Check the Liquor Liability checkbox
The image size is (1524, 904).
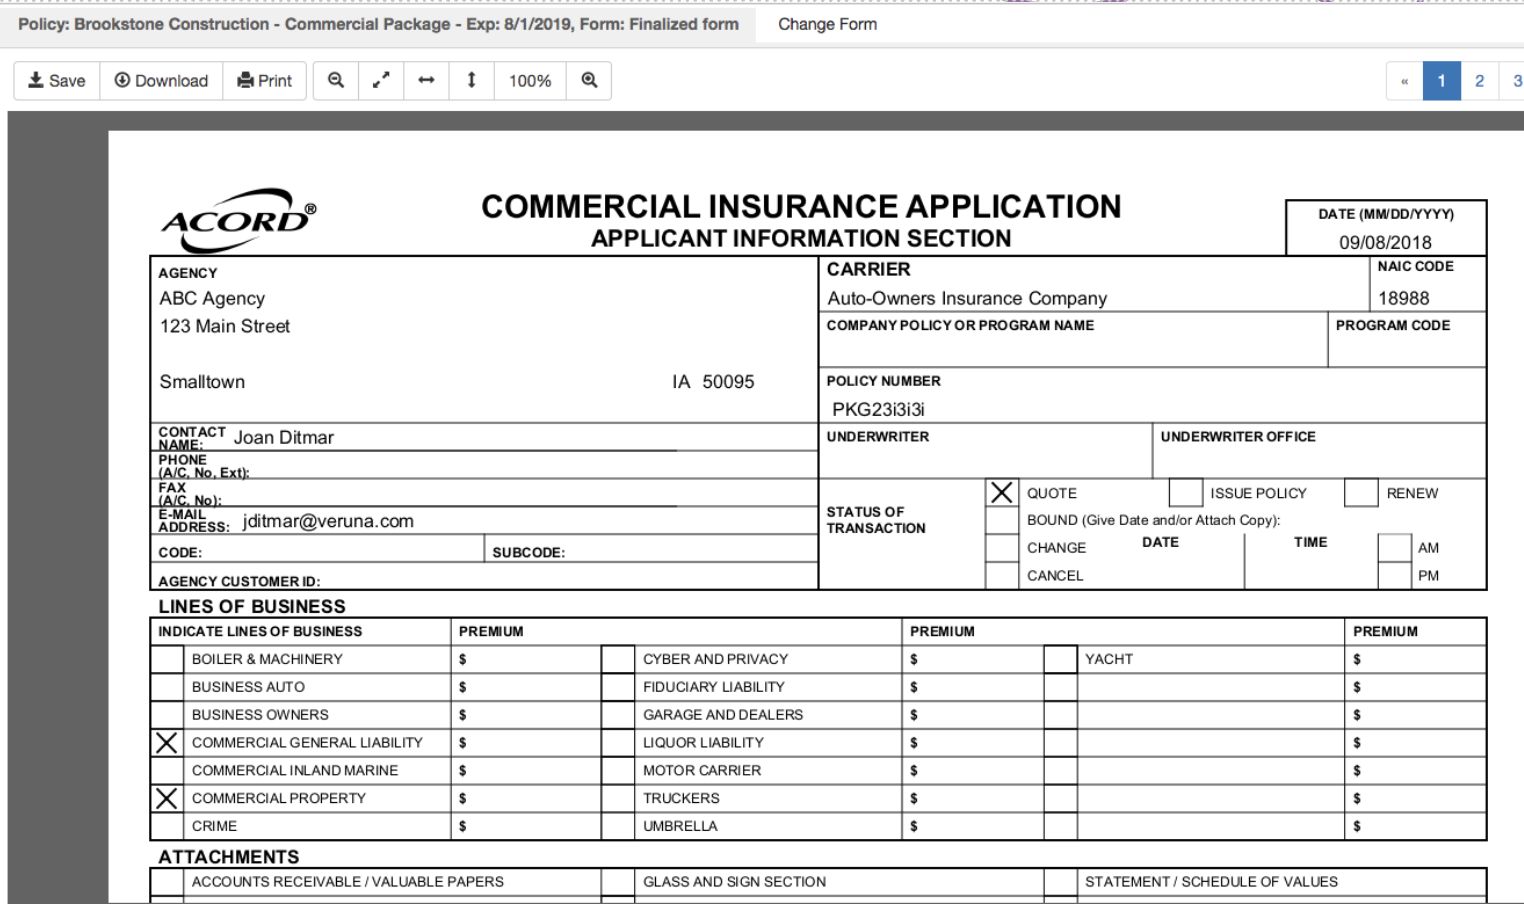click(618, 743)
